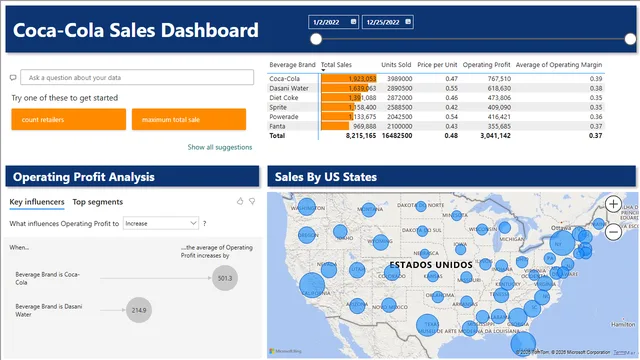
Task: Click the California sales bubble on map
Action: click(312, 285)
